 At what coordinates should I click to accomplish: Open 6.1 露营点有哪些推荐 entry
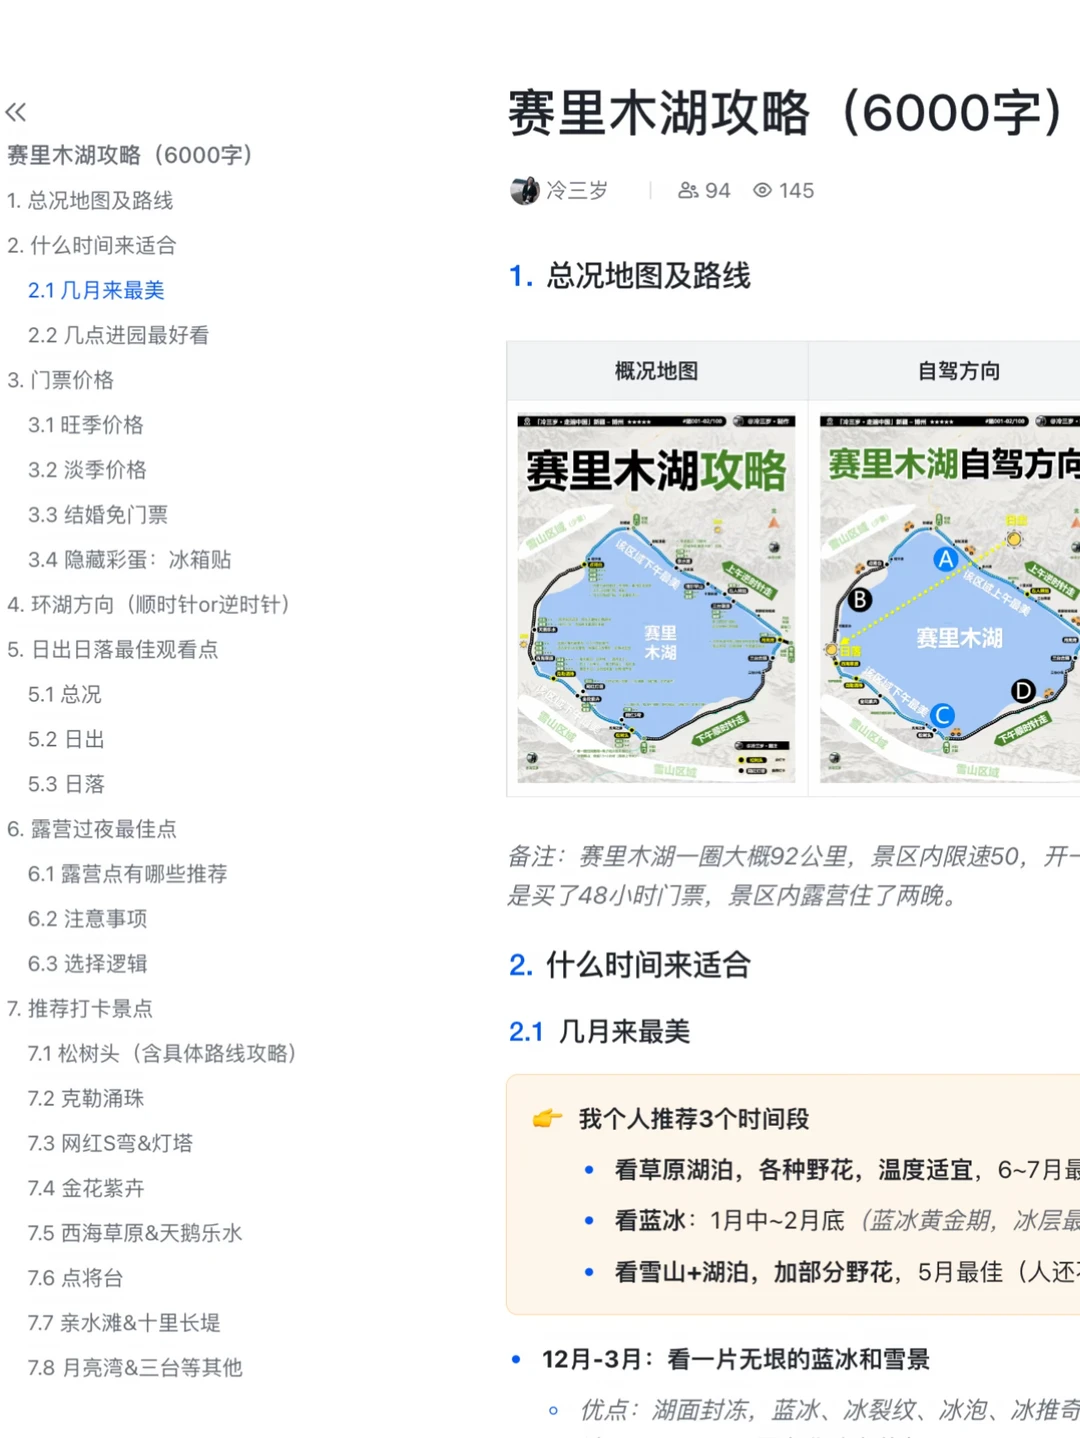pos(128,874)
